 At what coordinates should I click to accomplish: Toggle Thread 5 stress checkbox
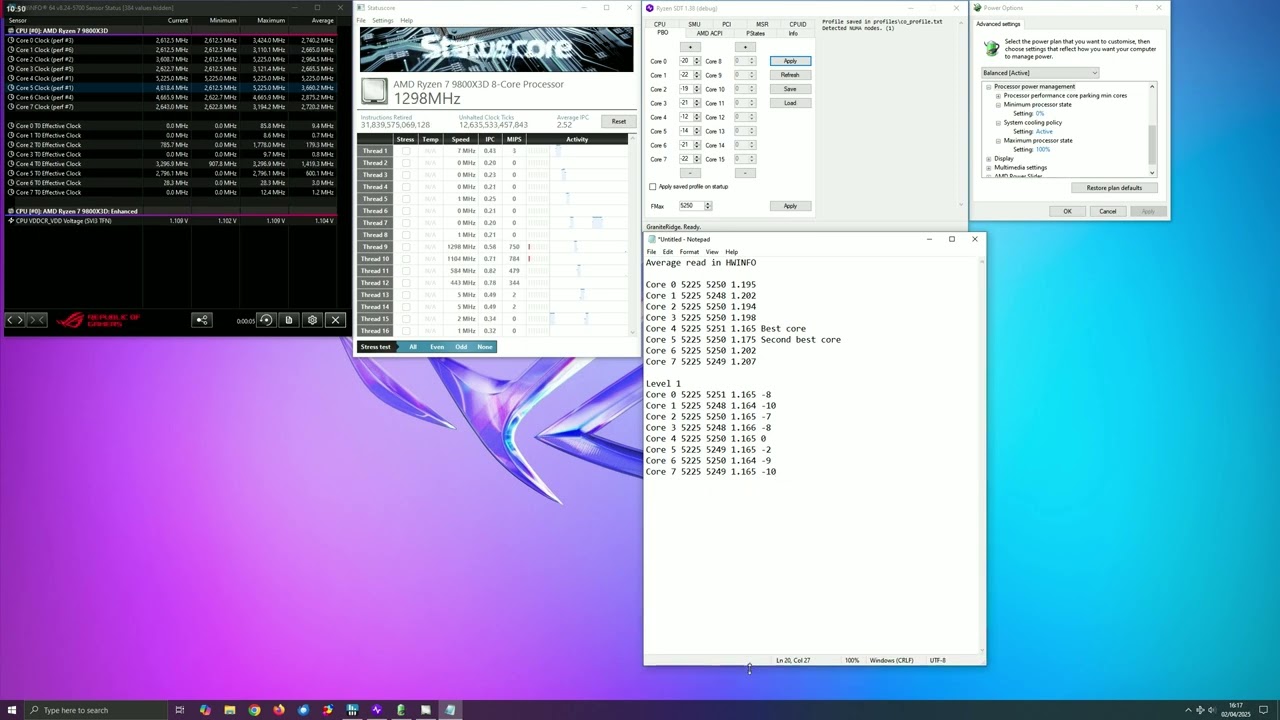tap(405, 199)
